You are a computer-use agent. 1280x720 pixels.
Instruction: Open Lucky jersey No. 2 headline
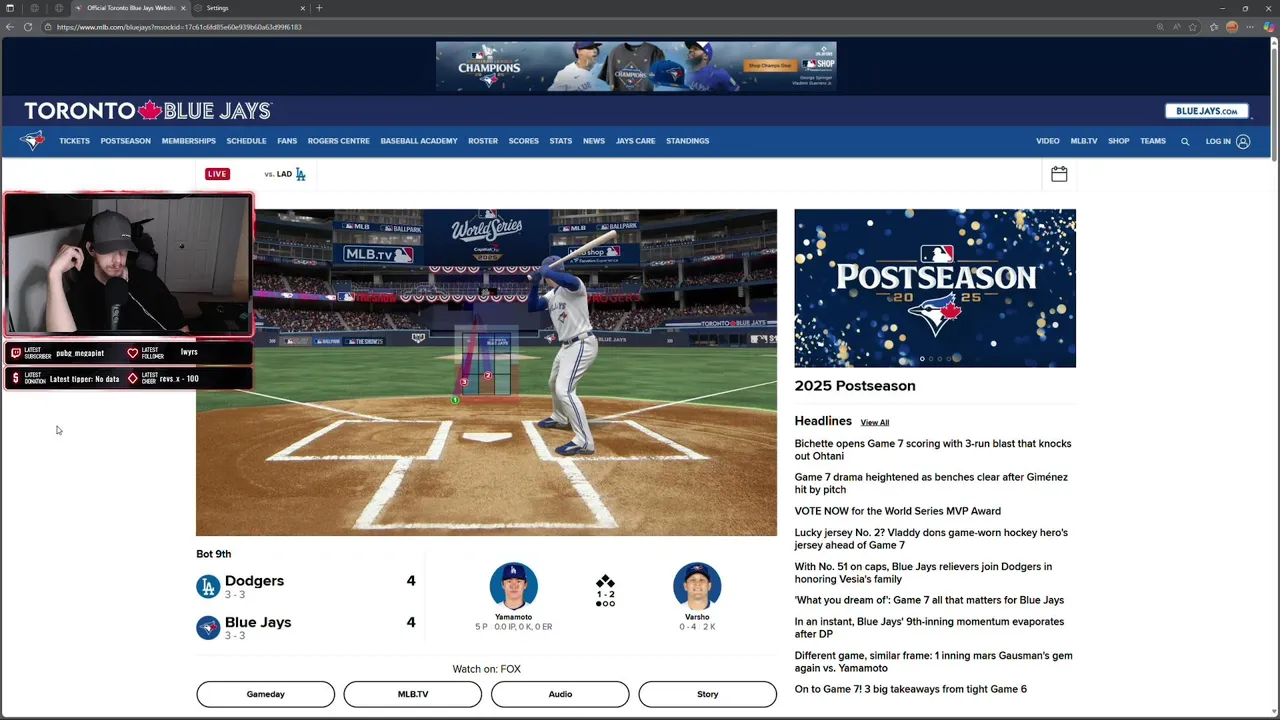pyautogui.click(x=931, y=539)
